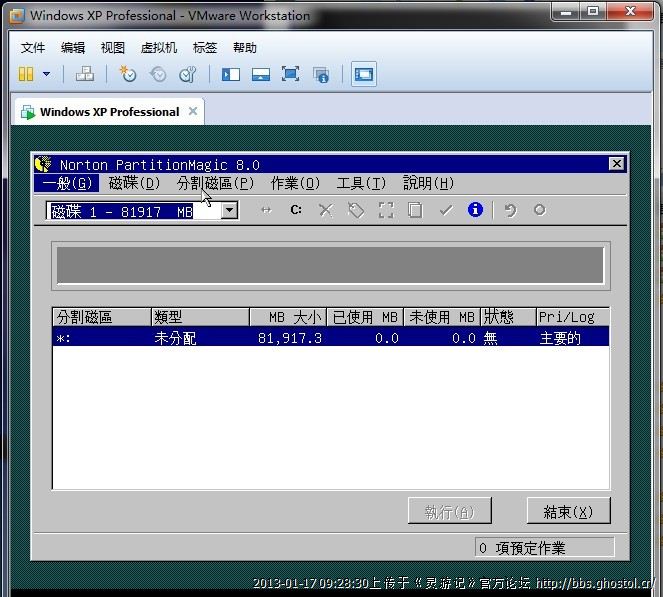Image resolution: width=663 pixels, height=597 pixels.
Task: Open the VMware snapshot manager icon
Action: (x=188, y=74)
